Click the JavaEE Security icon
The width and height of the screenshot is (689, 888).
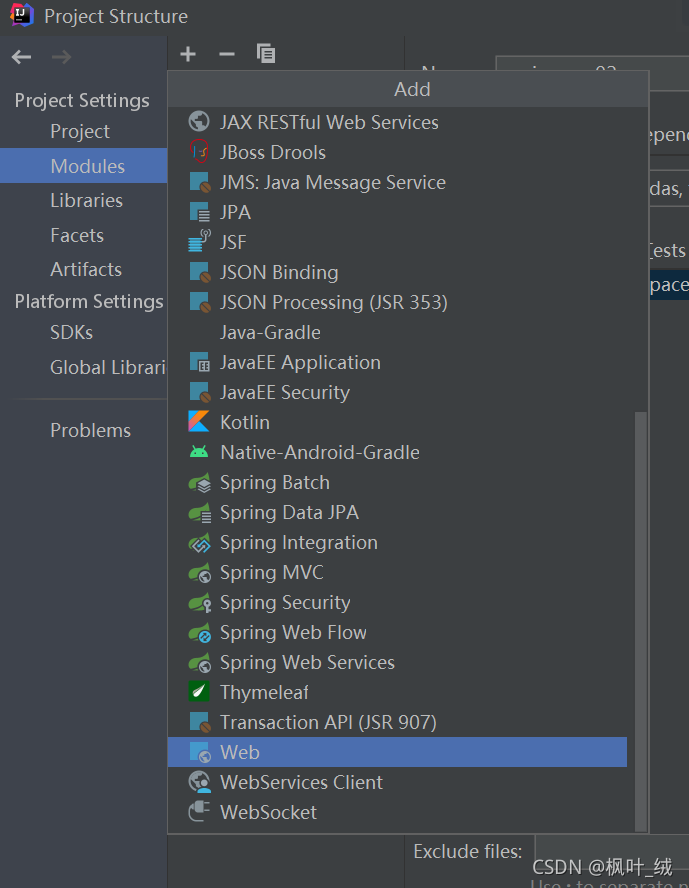(x=199, y=392)
